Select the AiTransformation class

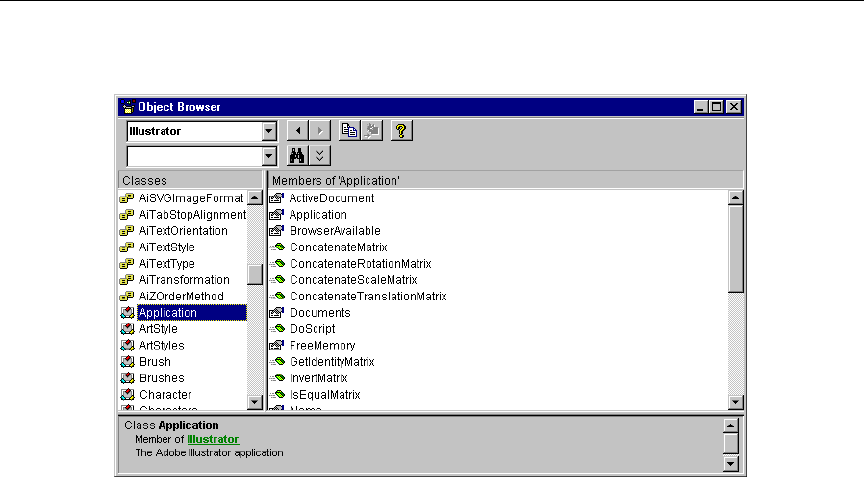pos(184,280)
